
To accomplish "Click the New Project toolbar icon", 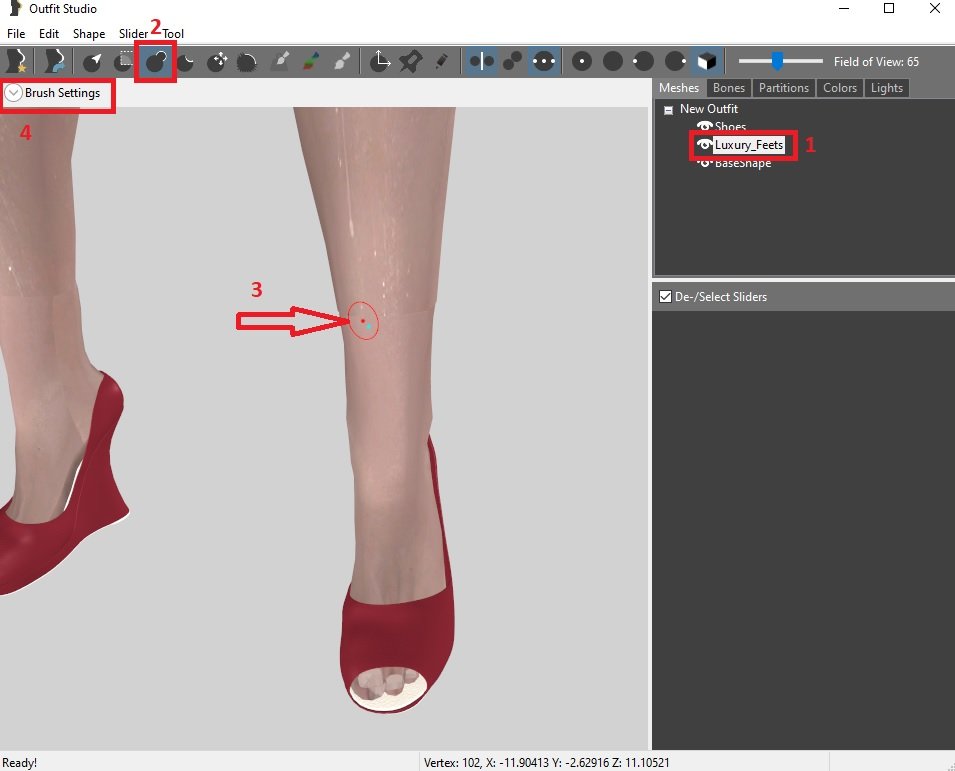I will [x=16, y=62].
